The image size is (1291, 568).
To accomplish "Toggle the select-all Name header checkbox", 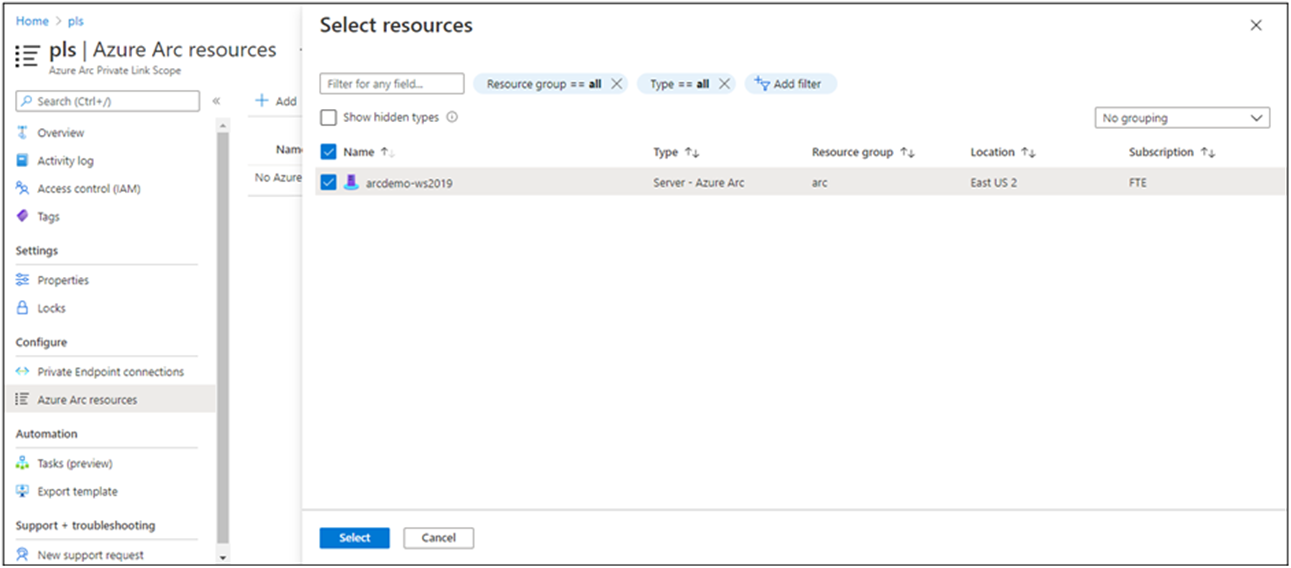I will click(328, 152).
